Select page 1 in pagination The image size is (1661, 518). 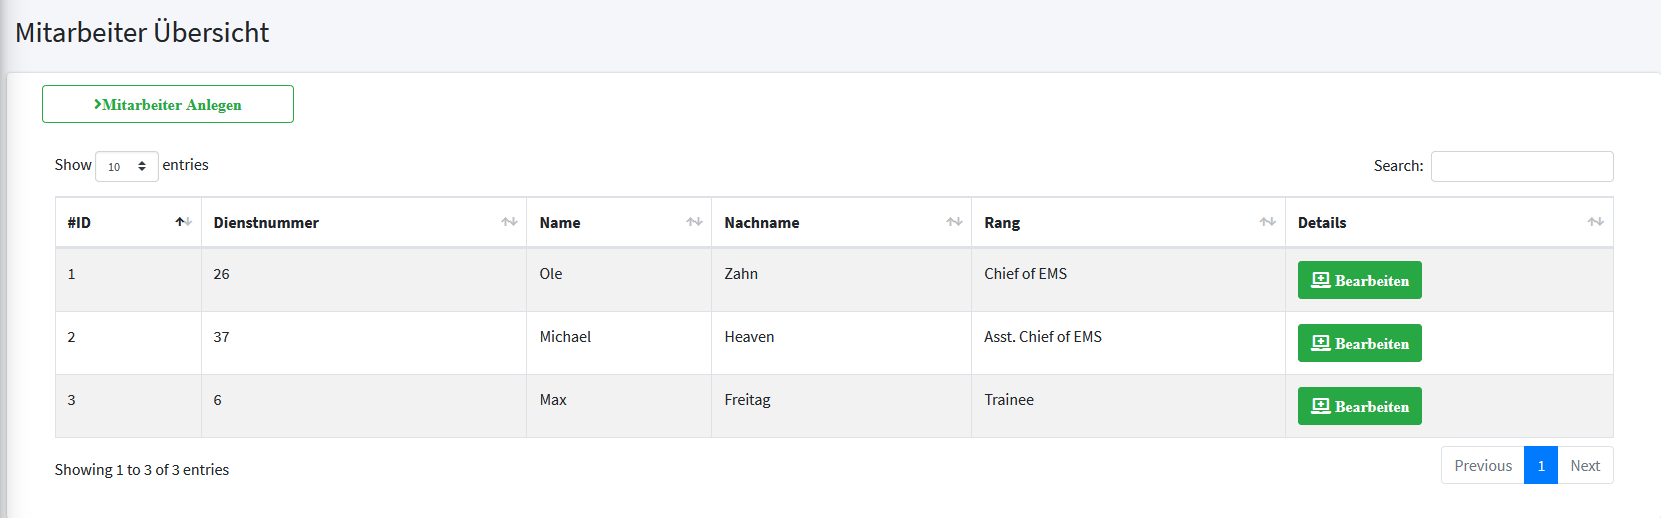pyautogui.click(x=1540, y=465)
